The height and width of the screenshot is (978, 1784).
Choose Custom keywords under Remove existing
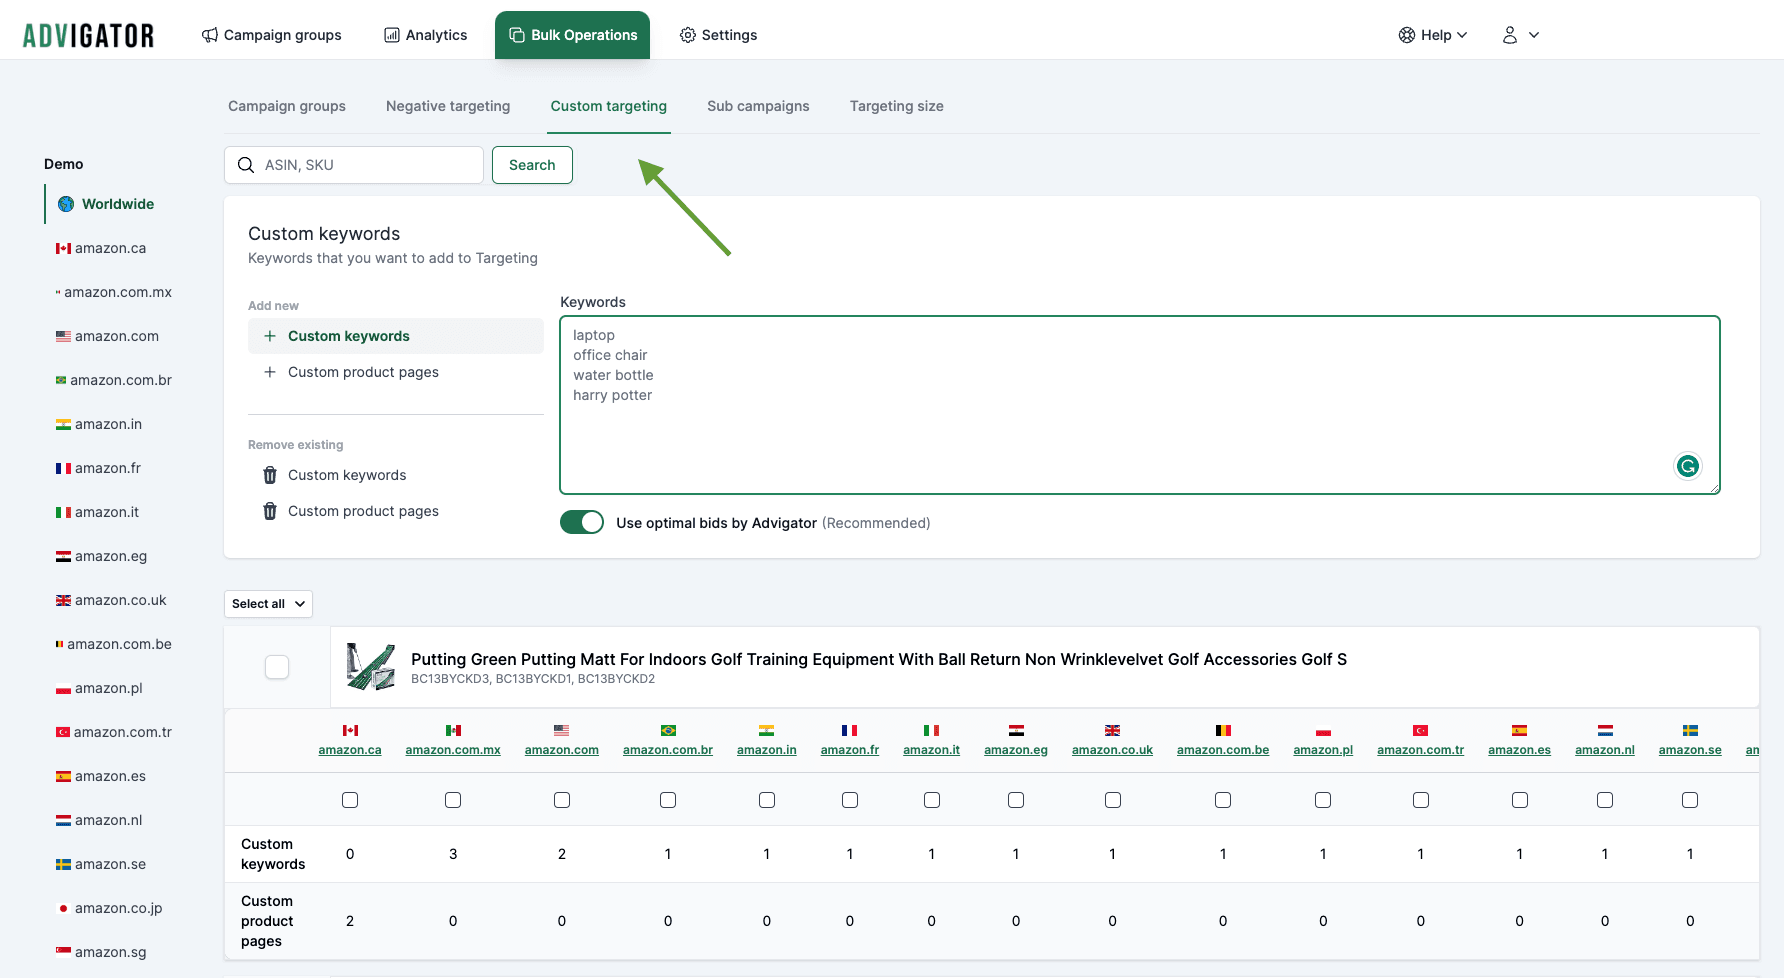click(x=396, y=475)
